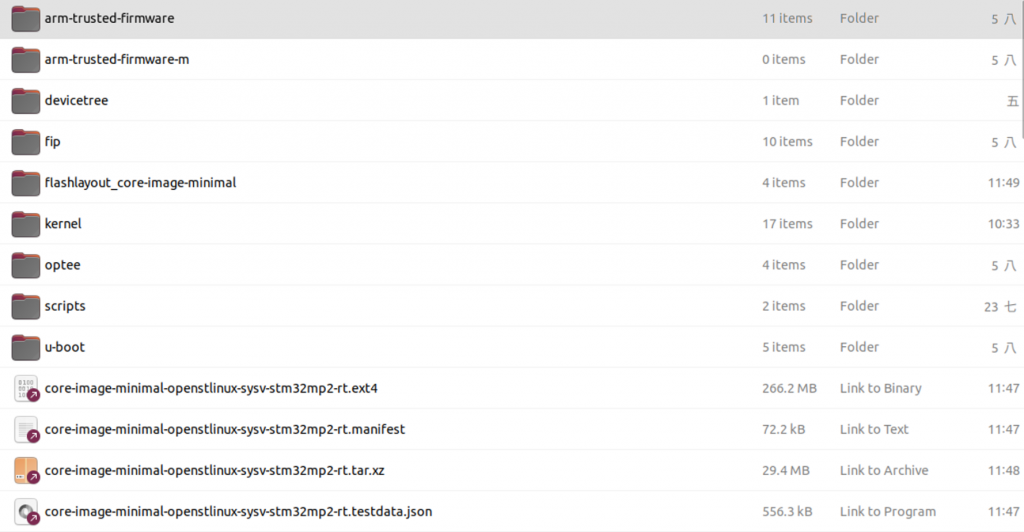Select the u-boot folder name
The width and height of the screenshot is (1024, 532).
[x=65, y=347]
